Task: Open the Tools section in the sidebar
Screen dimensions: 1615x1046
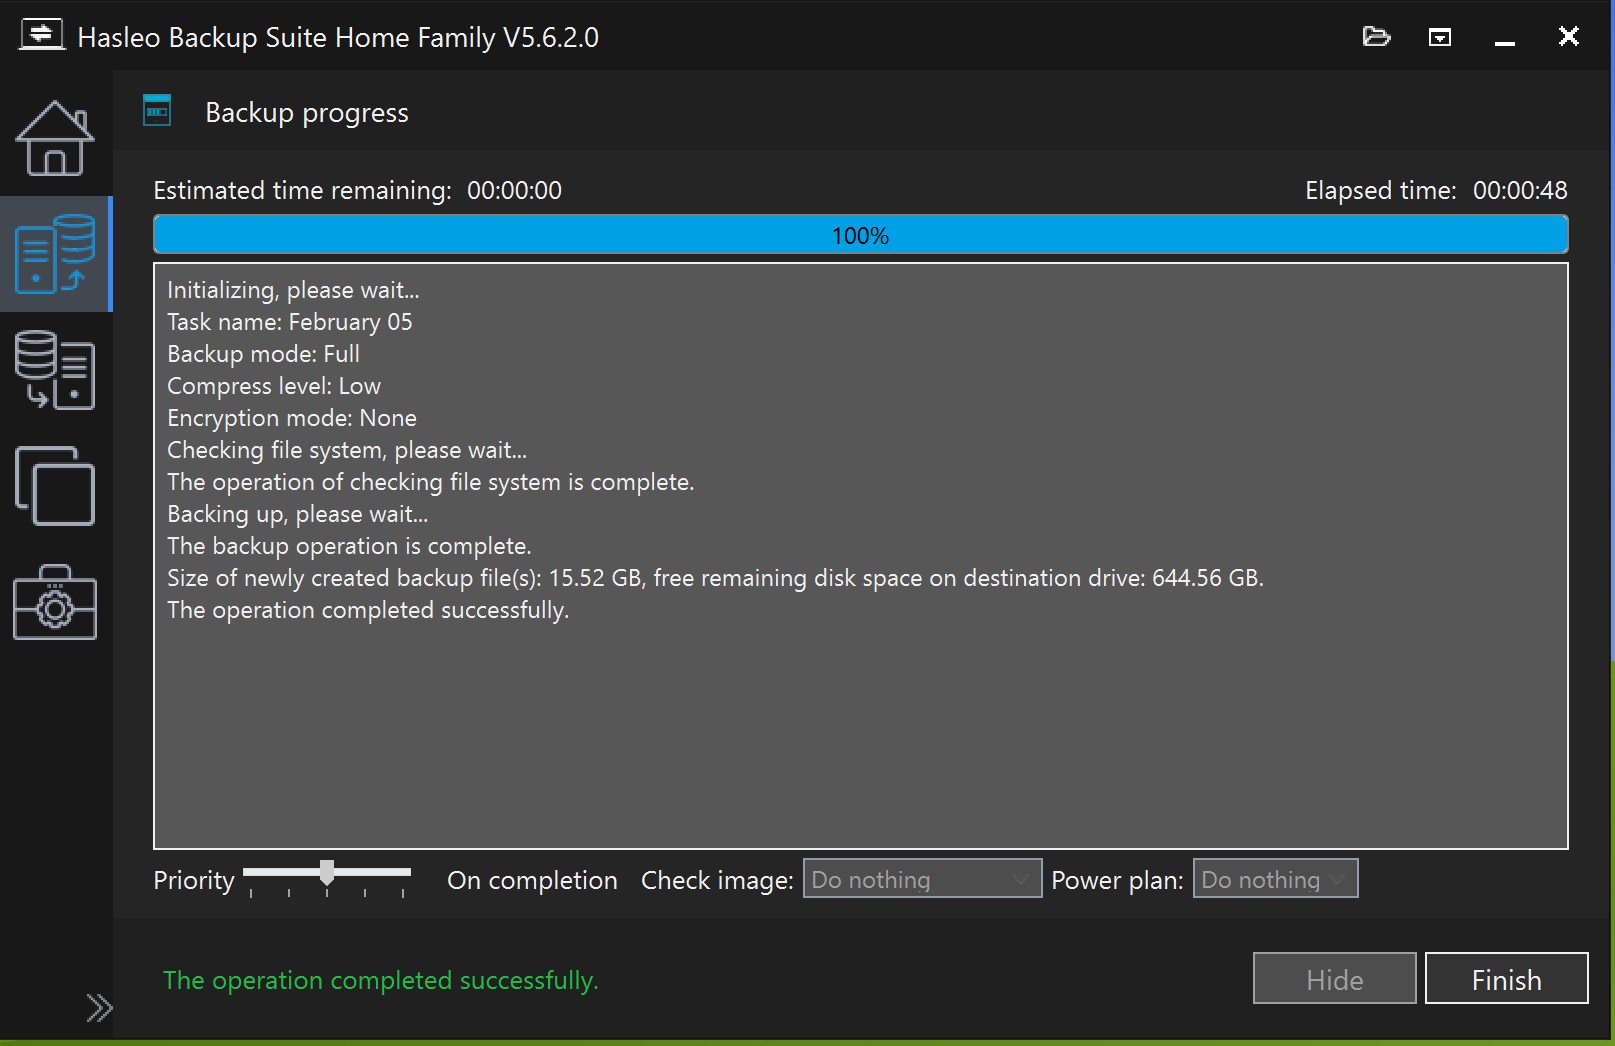Action: point(55,602)
